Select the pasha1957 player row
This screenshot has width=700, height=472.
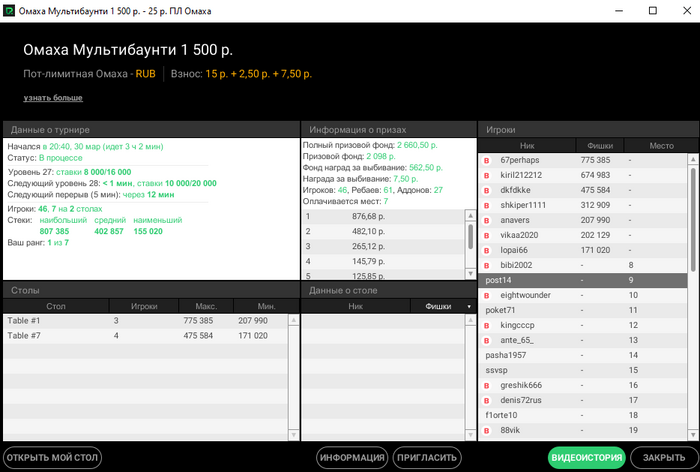click(x=583, y=355)
